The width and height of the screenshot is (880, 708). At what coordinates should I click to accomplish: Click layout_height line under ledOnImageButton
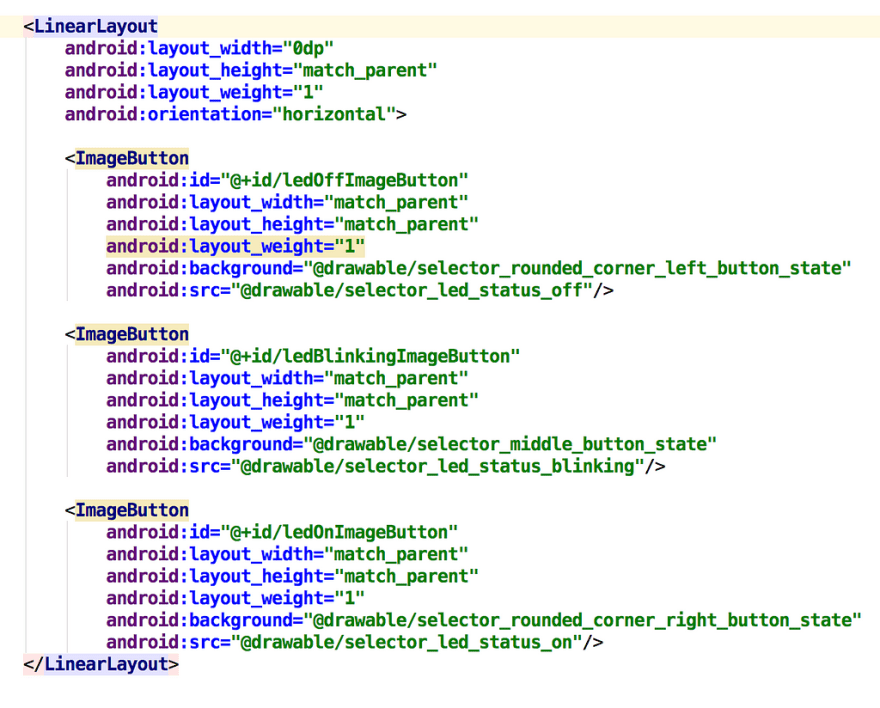(292, 576)
